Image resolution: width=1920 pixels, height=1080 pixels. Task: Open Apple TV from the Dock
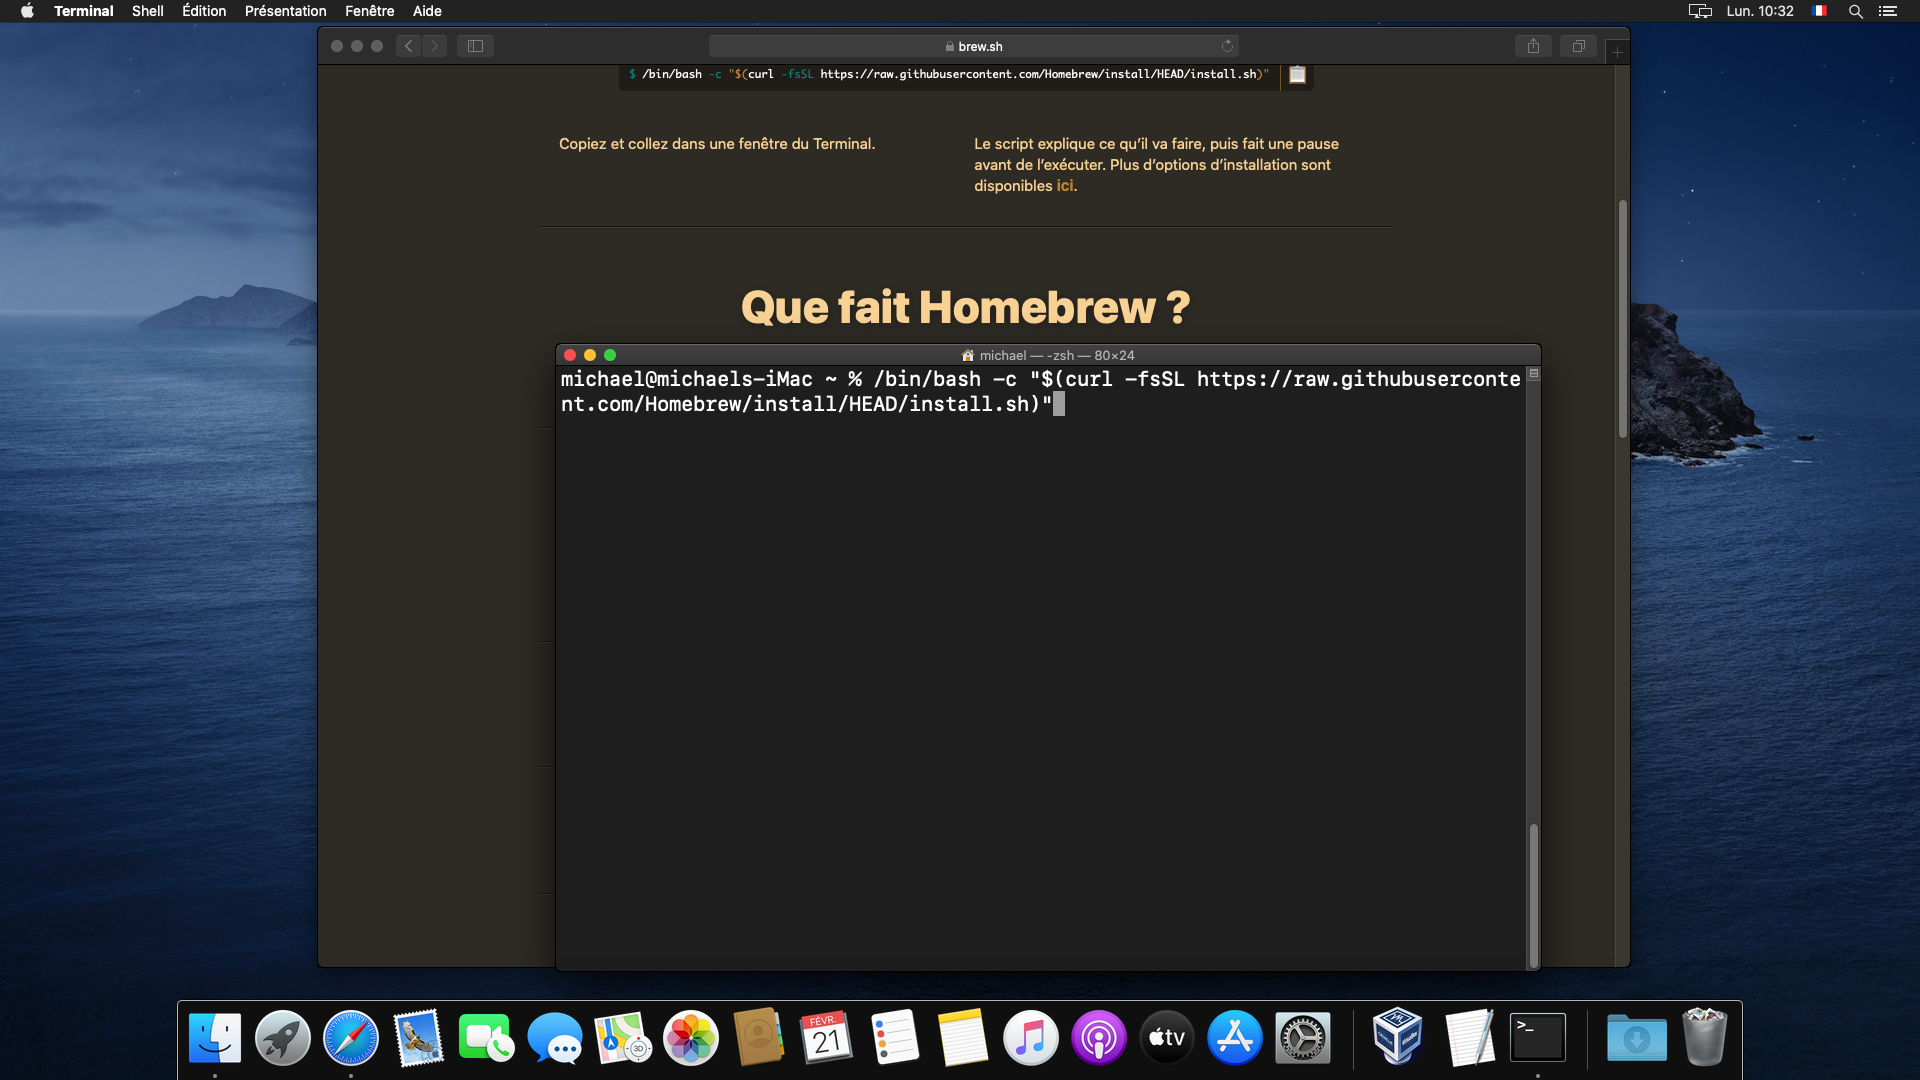[x=1167, y=1037]
